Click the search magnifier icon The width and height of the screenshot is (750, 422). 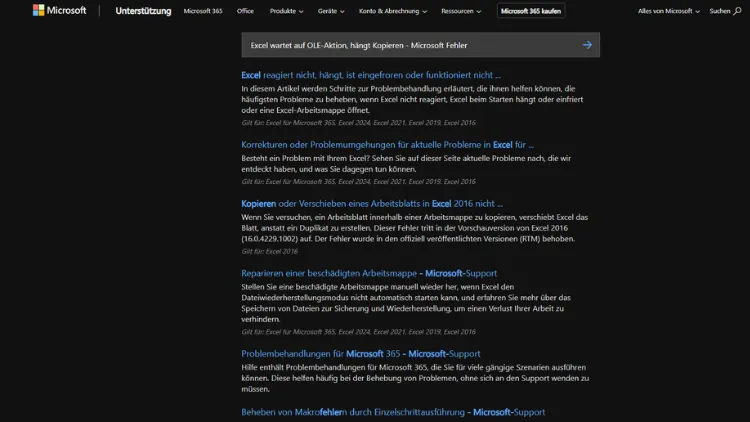tap(737, 11)
